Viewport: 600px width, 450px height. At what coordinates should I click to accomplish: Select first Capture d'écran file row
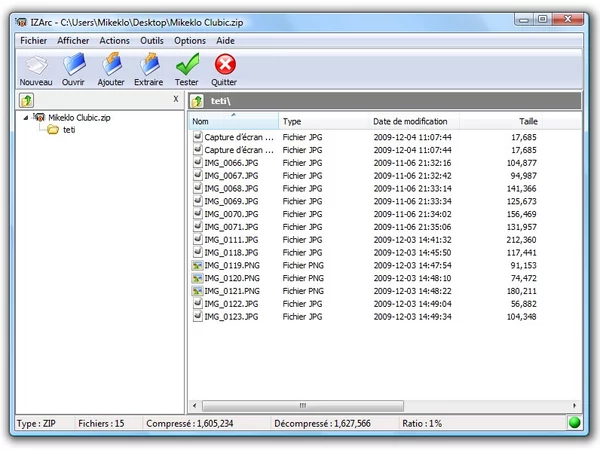tap(365, 137)
